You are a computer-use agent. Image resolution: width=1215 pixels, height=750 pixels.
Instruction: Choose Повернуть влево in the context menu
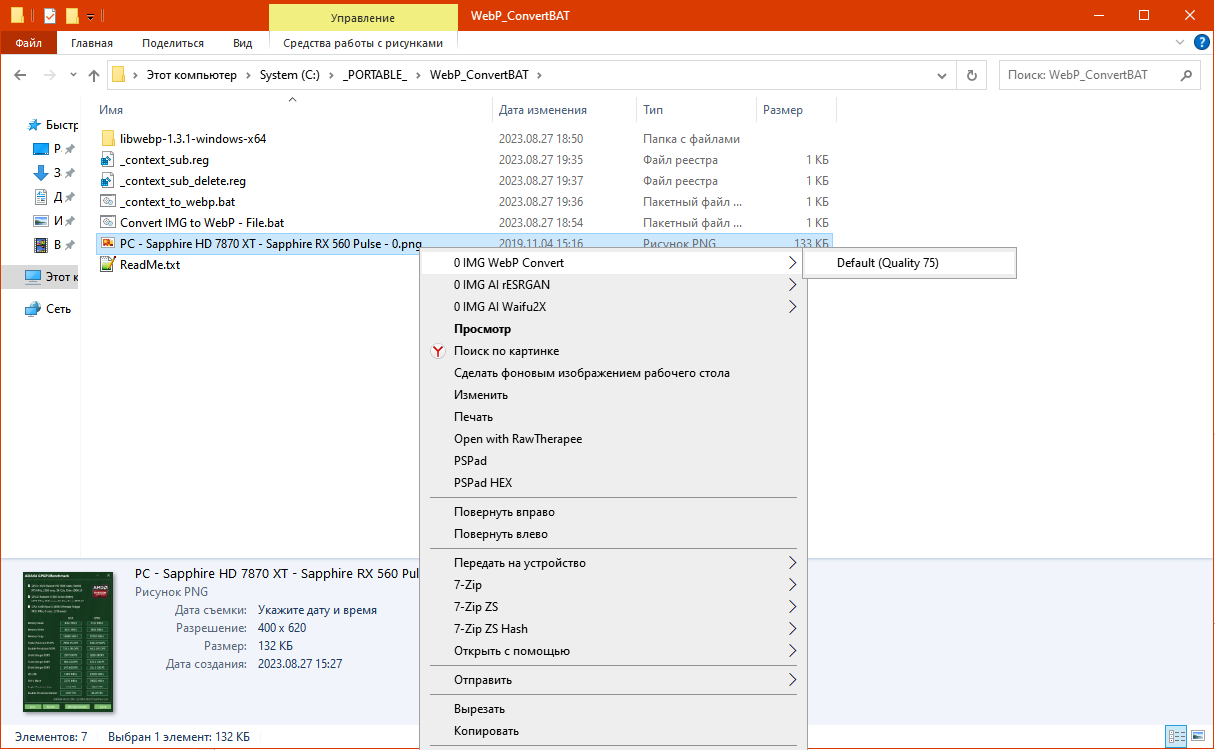coord(613,534)
